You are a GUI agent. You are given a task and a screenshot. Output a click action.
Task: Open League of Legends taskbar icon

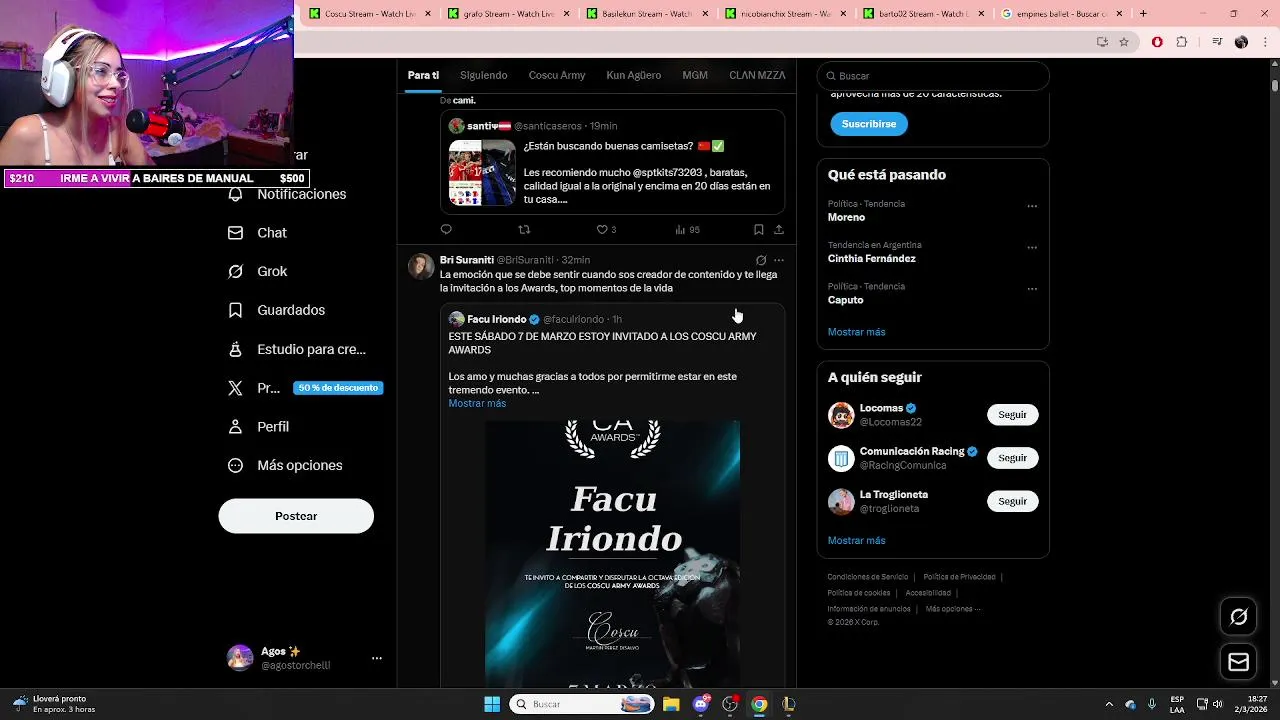click(x=789, y=704)
